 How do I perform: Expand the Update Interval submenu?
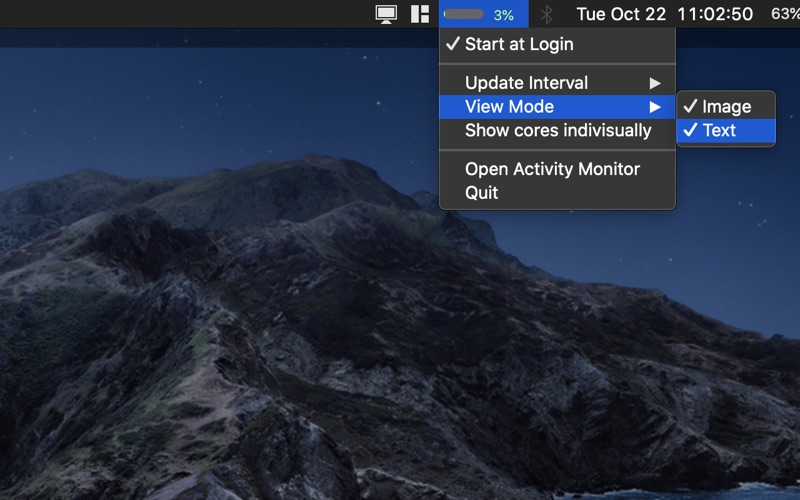pyautogui.click(x=557, y=83)
